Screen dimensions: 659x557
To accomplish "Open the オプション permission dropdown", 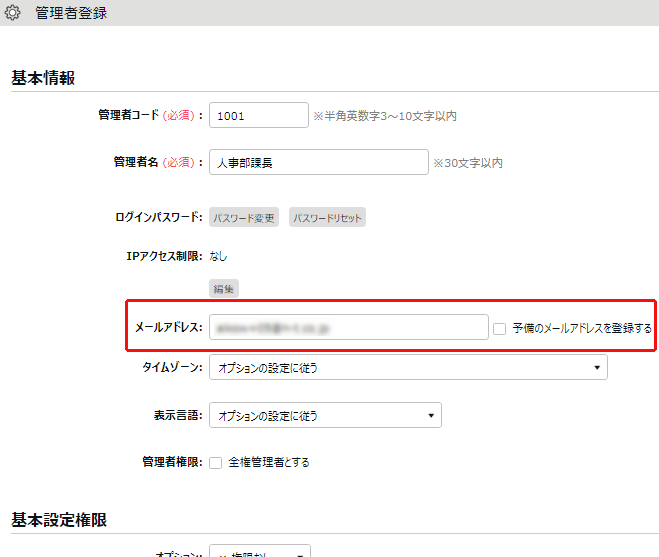I will click(260, 551).
